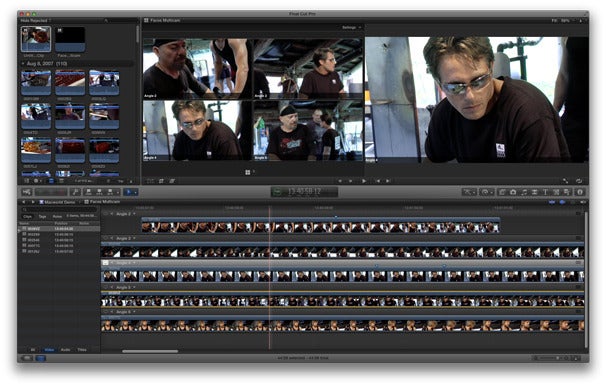This screenshot has height=386, width=606.
Task: Switch to Tags tab in timeline index
Action: 43,216
